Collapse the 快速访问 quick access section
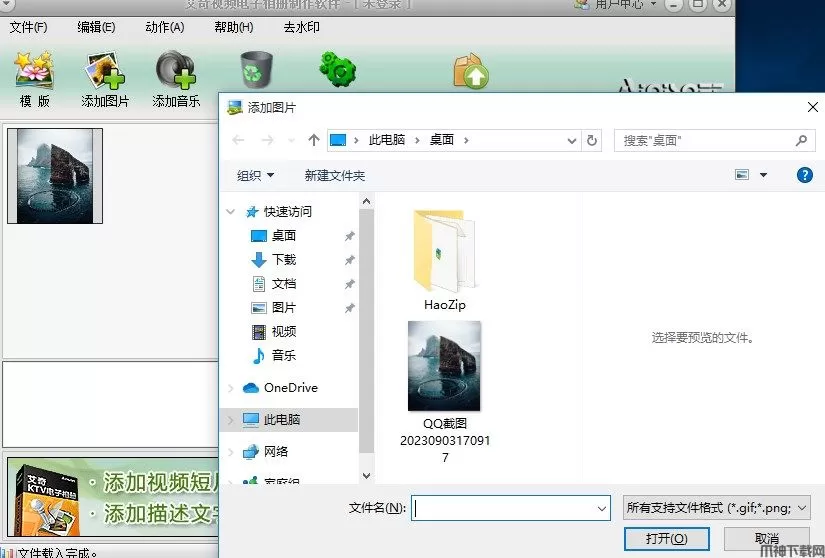The height and width of the screenshot is (558, 825). click(232, 212)
